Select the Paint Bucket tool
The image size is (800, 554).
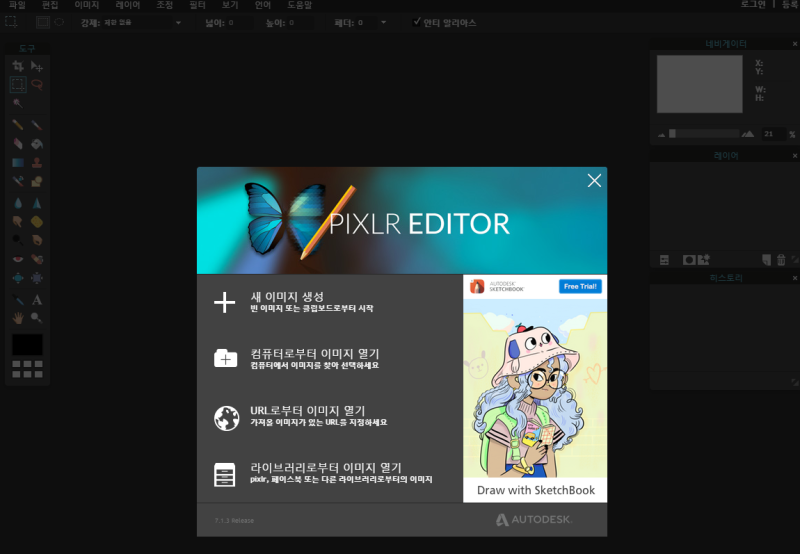[x=37, y=144]
